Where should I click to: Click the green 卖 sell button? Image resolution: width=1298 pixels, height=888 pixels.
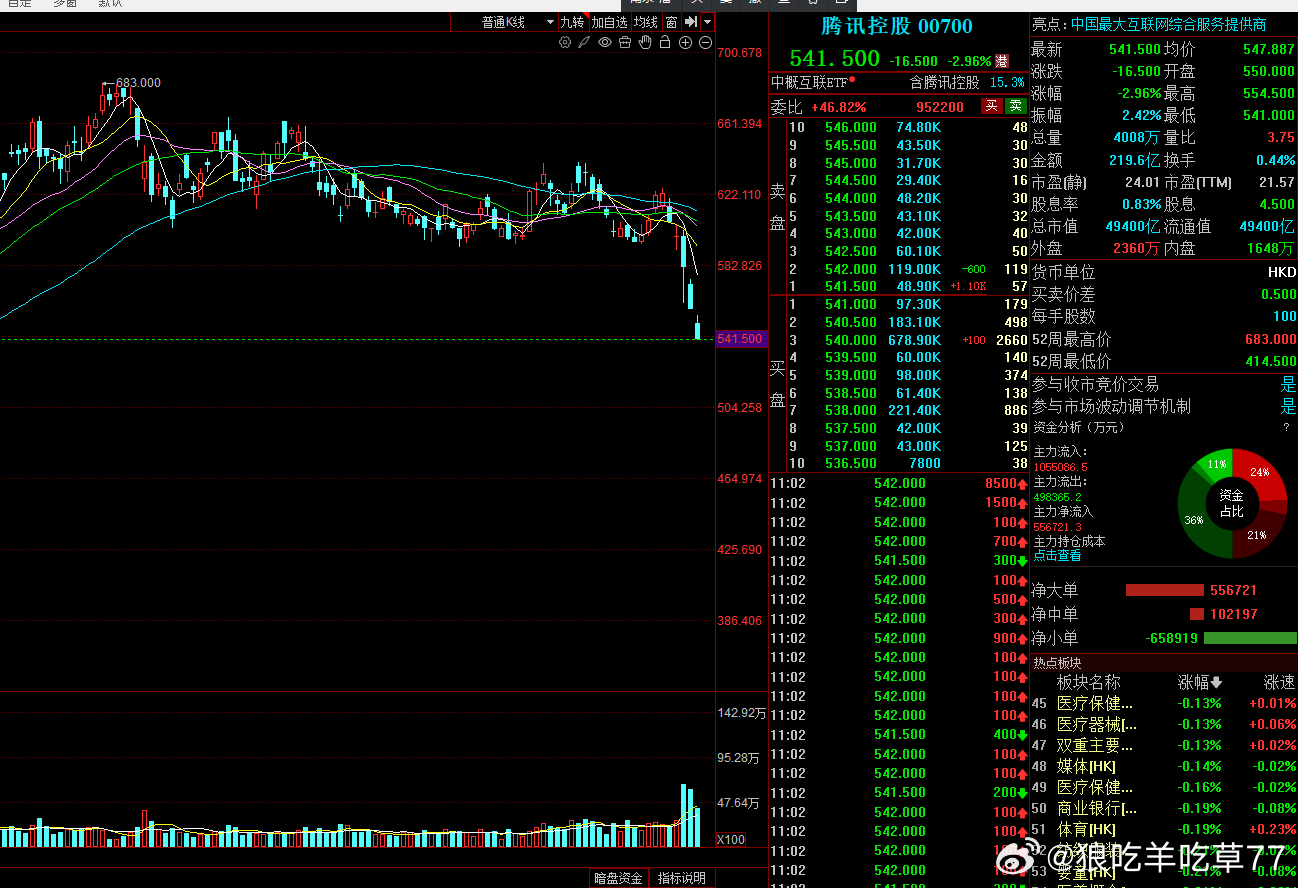[x=1016, y=106]
